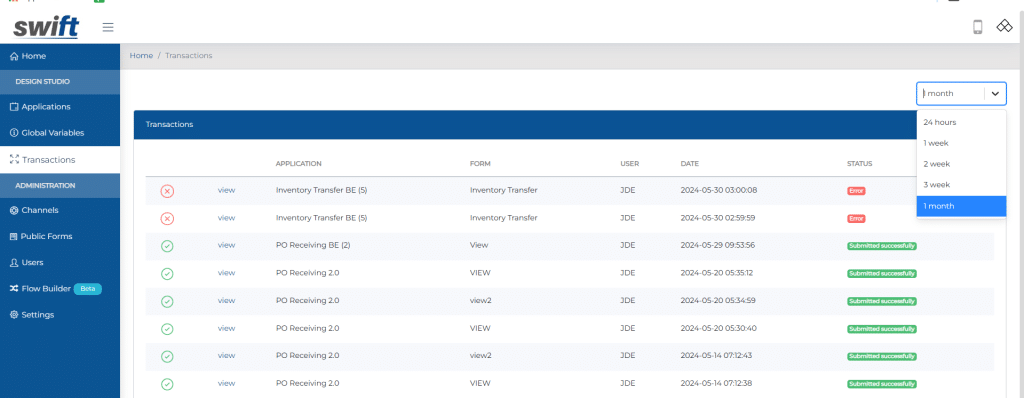Click the FORM column header
This screenshot has width=1024, height=398.
coord(479,163)
